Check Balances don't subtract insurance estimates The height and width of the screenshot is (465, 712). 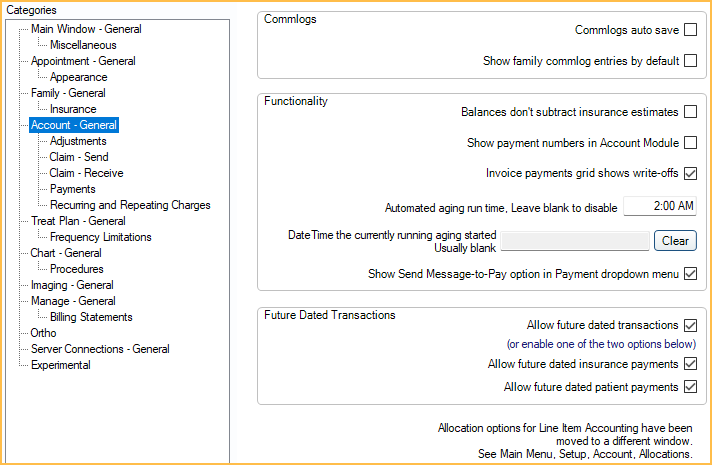[690, 112]
